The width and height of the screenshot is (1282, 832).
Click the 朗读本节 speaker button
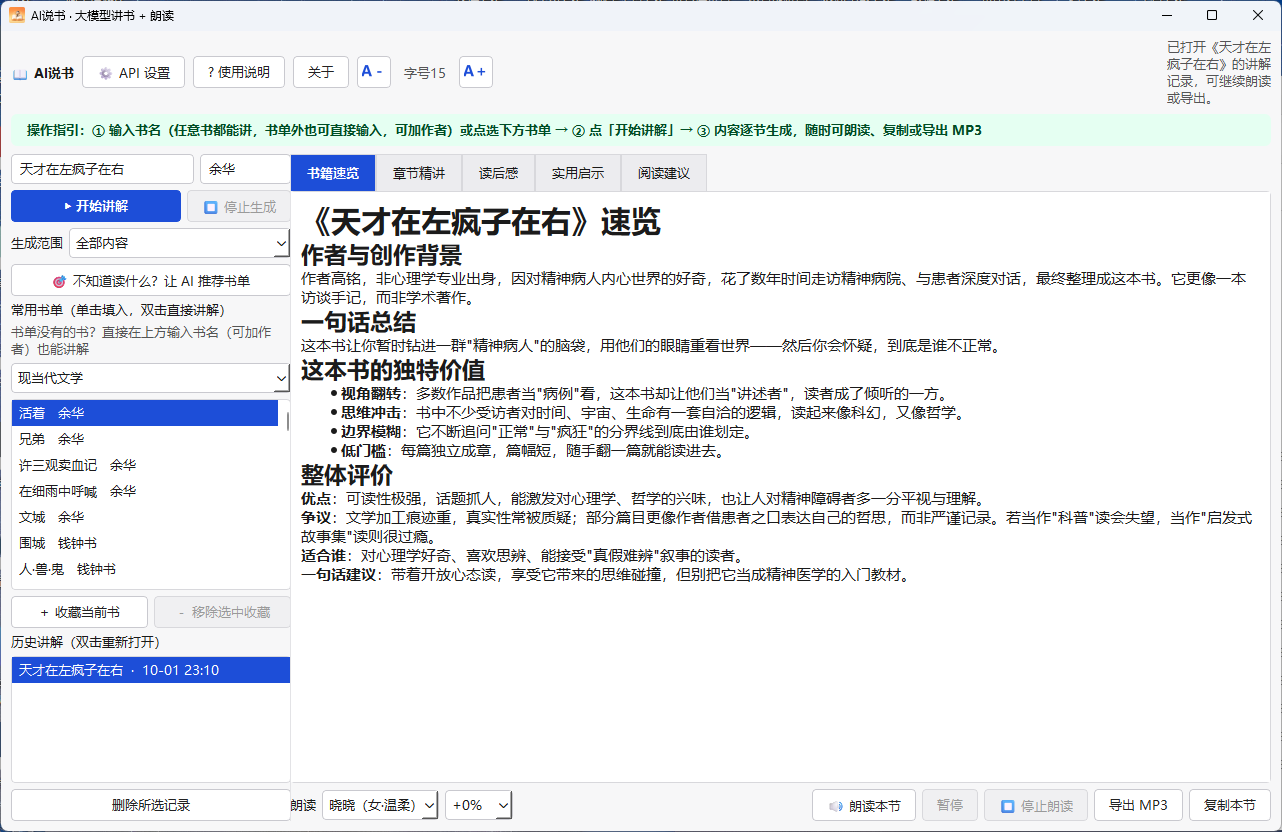click(x=864, y=805)
